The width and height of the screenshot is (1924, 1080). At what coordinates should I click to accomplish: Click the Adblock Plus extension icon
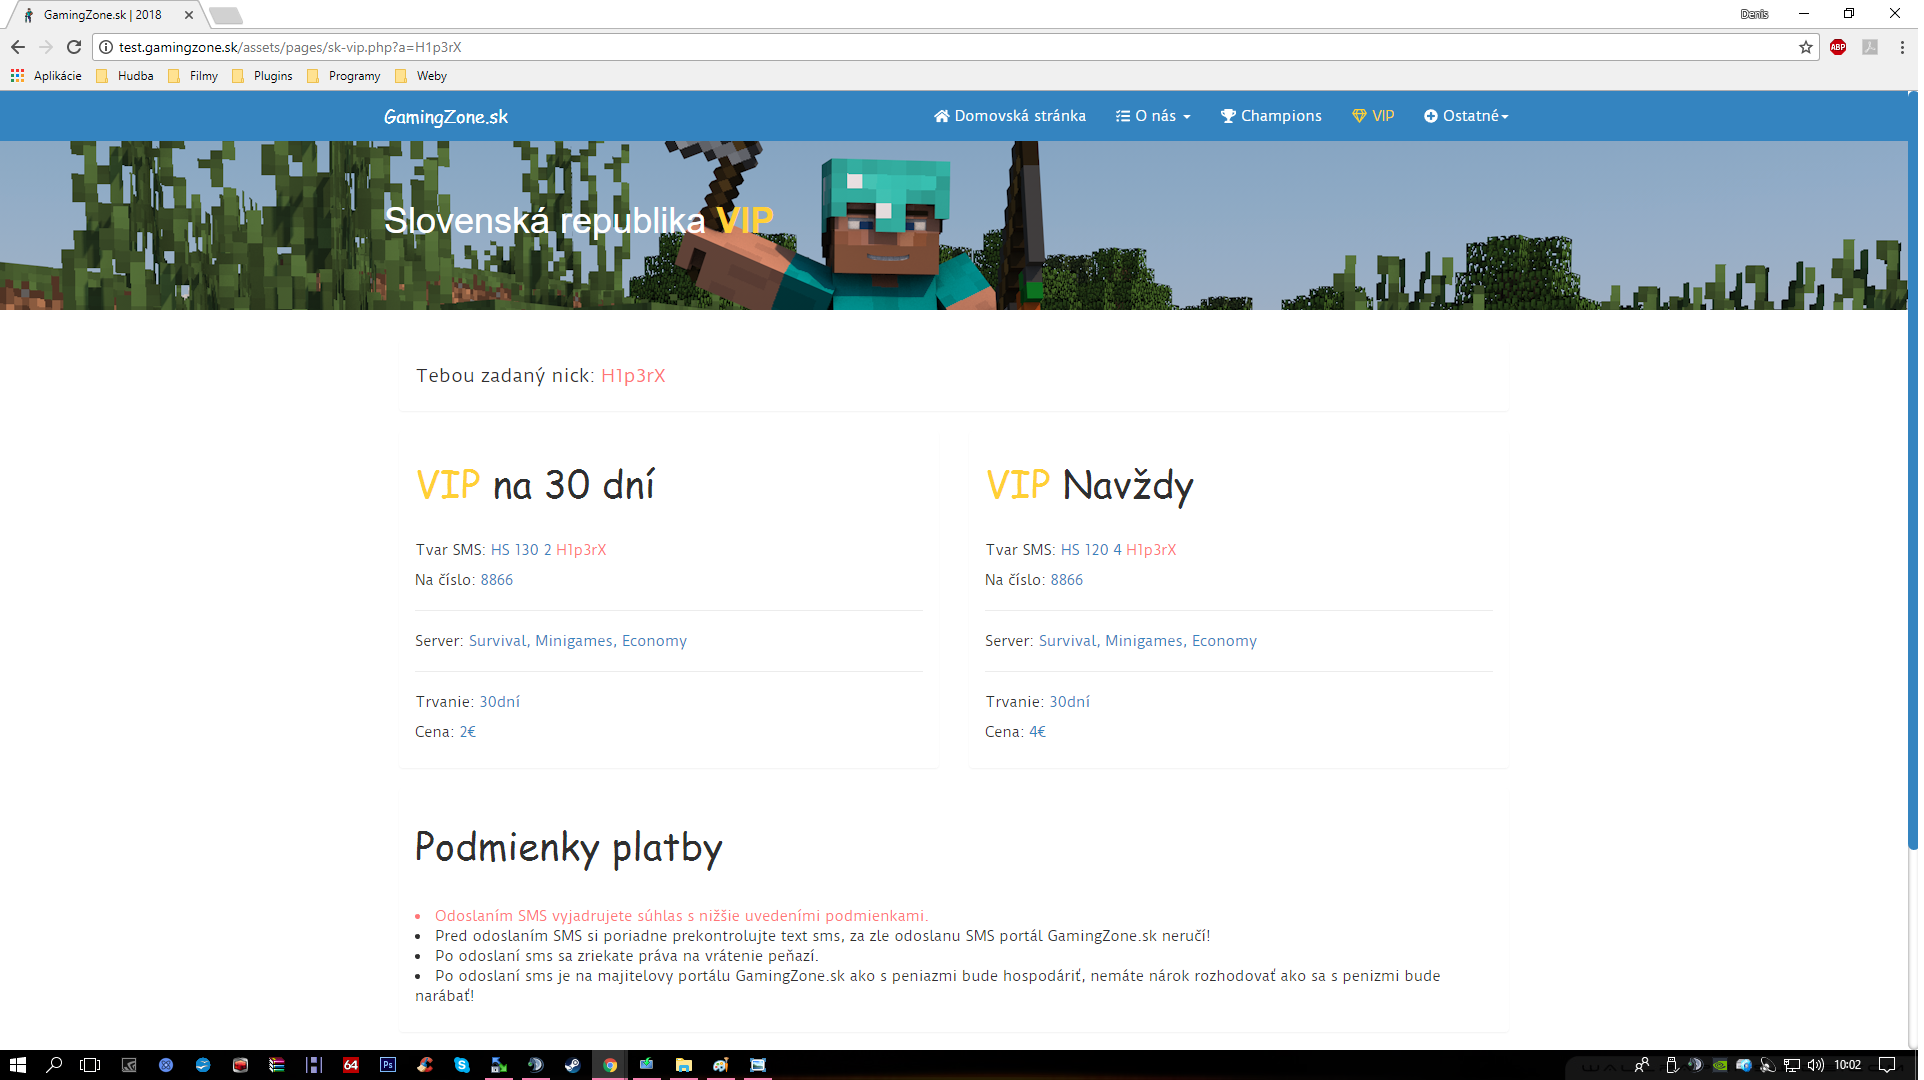click(x=1838, y=47)
